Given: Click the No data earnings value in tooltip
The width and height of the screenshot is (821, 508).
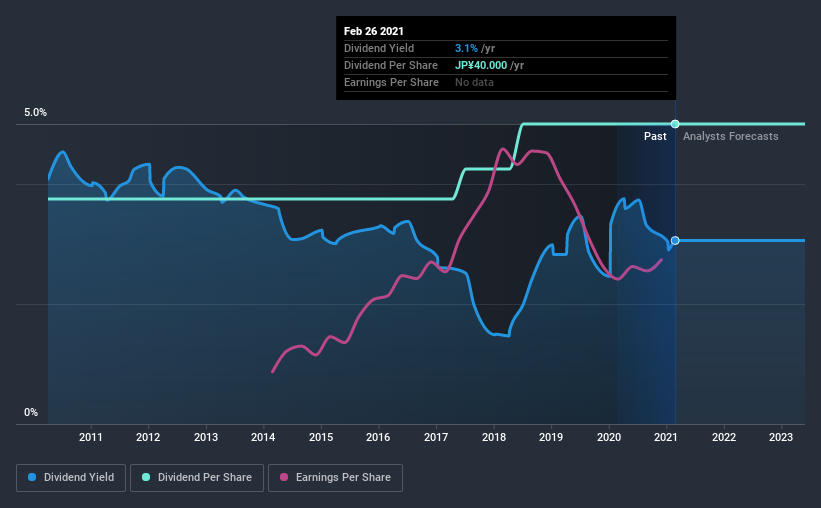Looking at the screenshot, I should (x=474, y=82).
